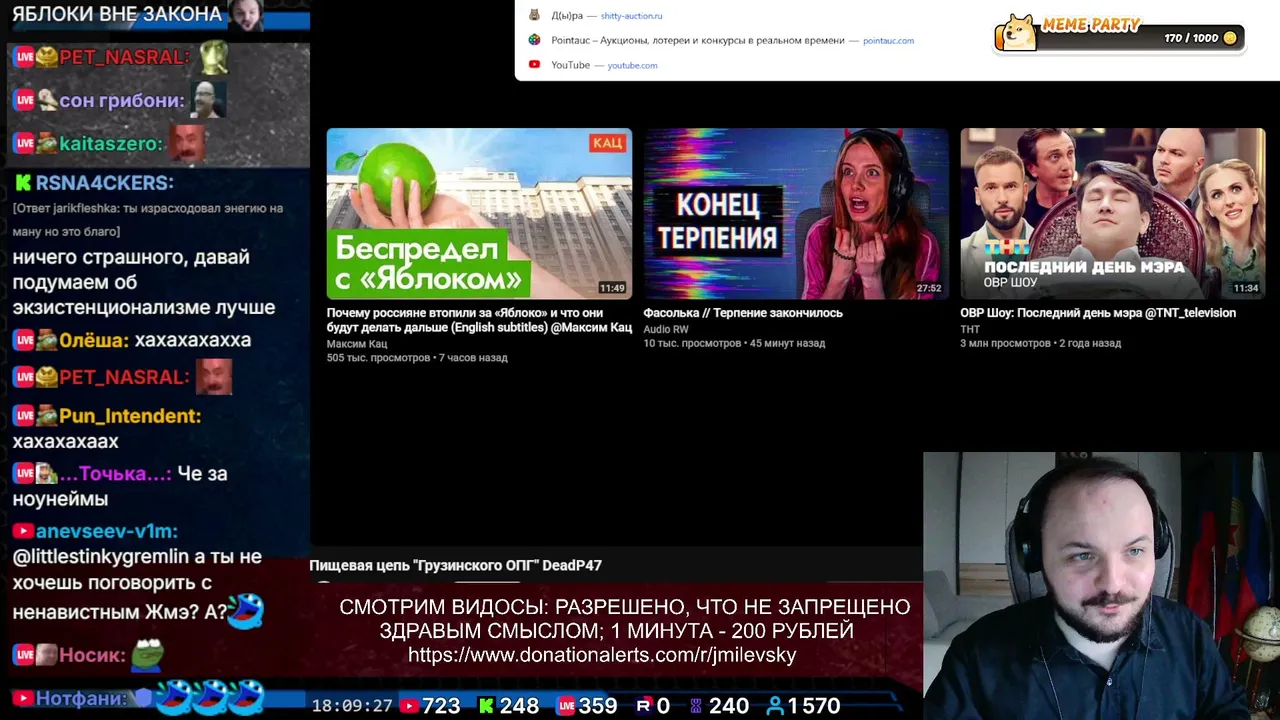Visit the Audio RW channel name
This screenshot has width=1280, height=720.
(666, 329)
